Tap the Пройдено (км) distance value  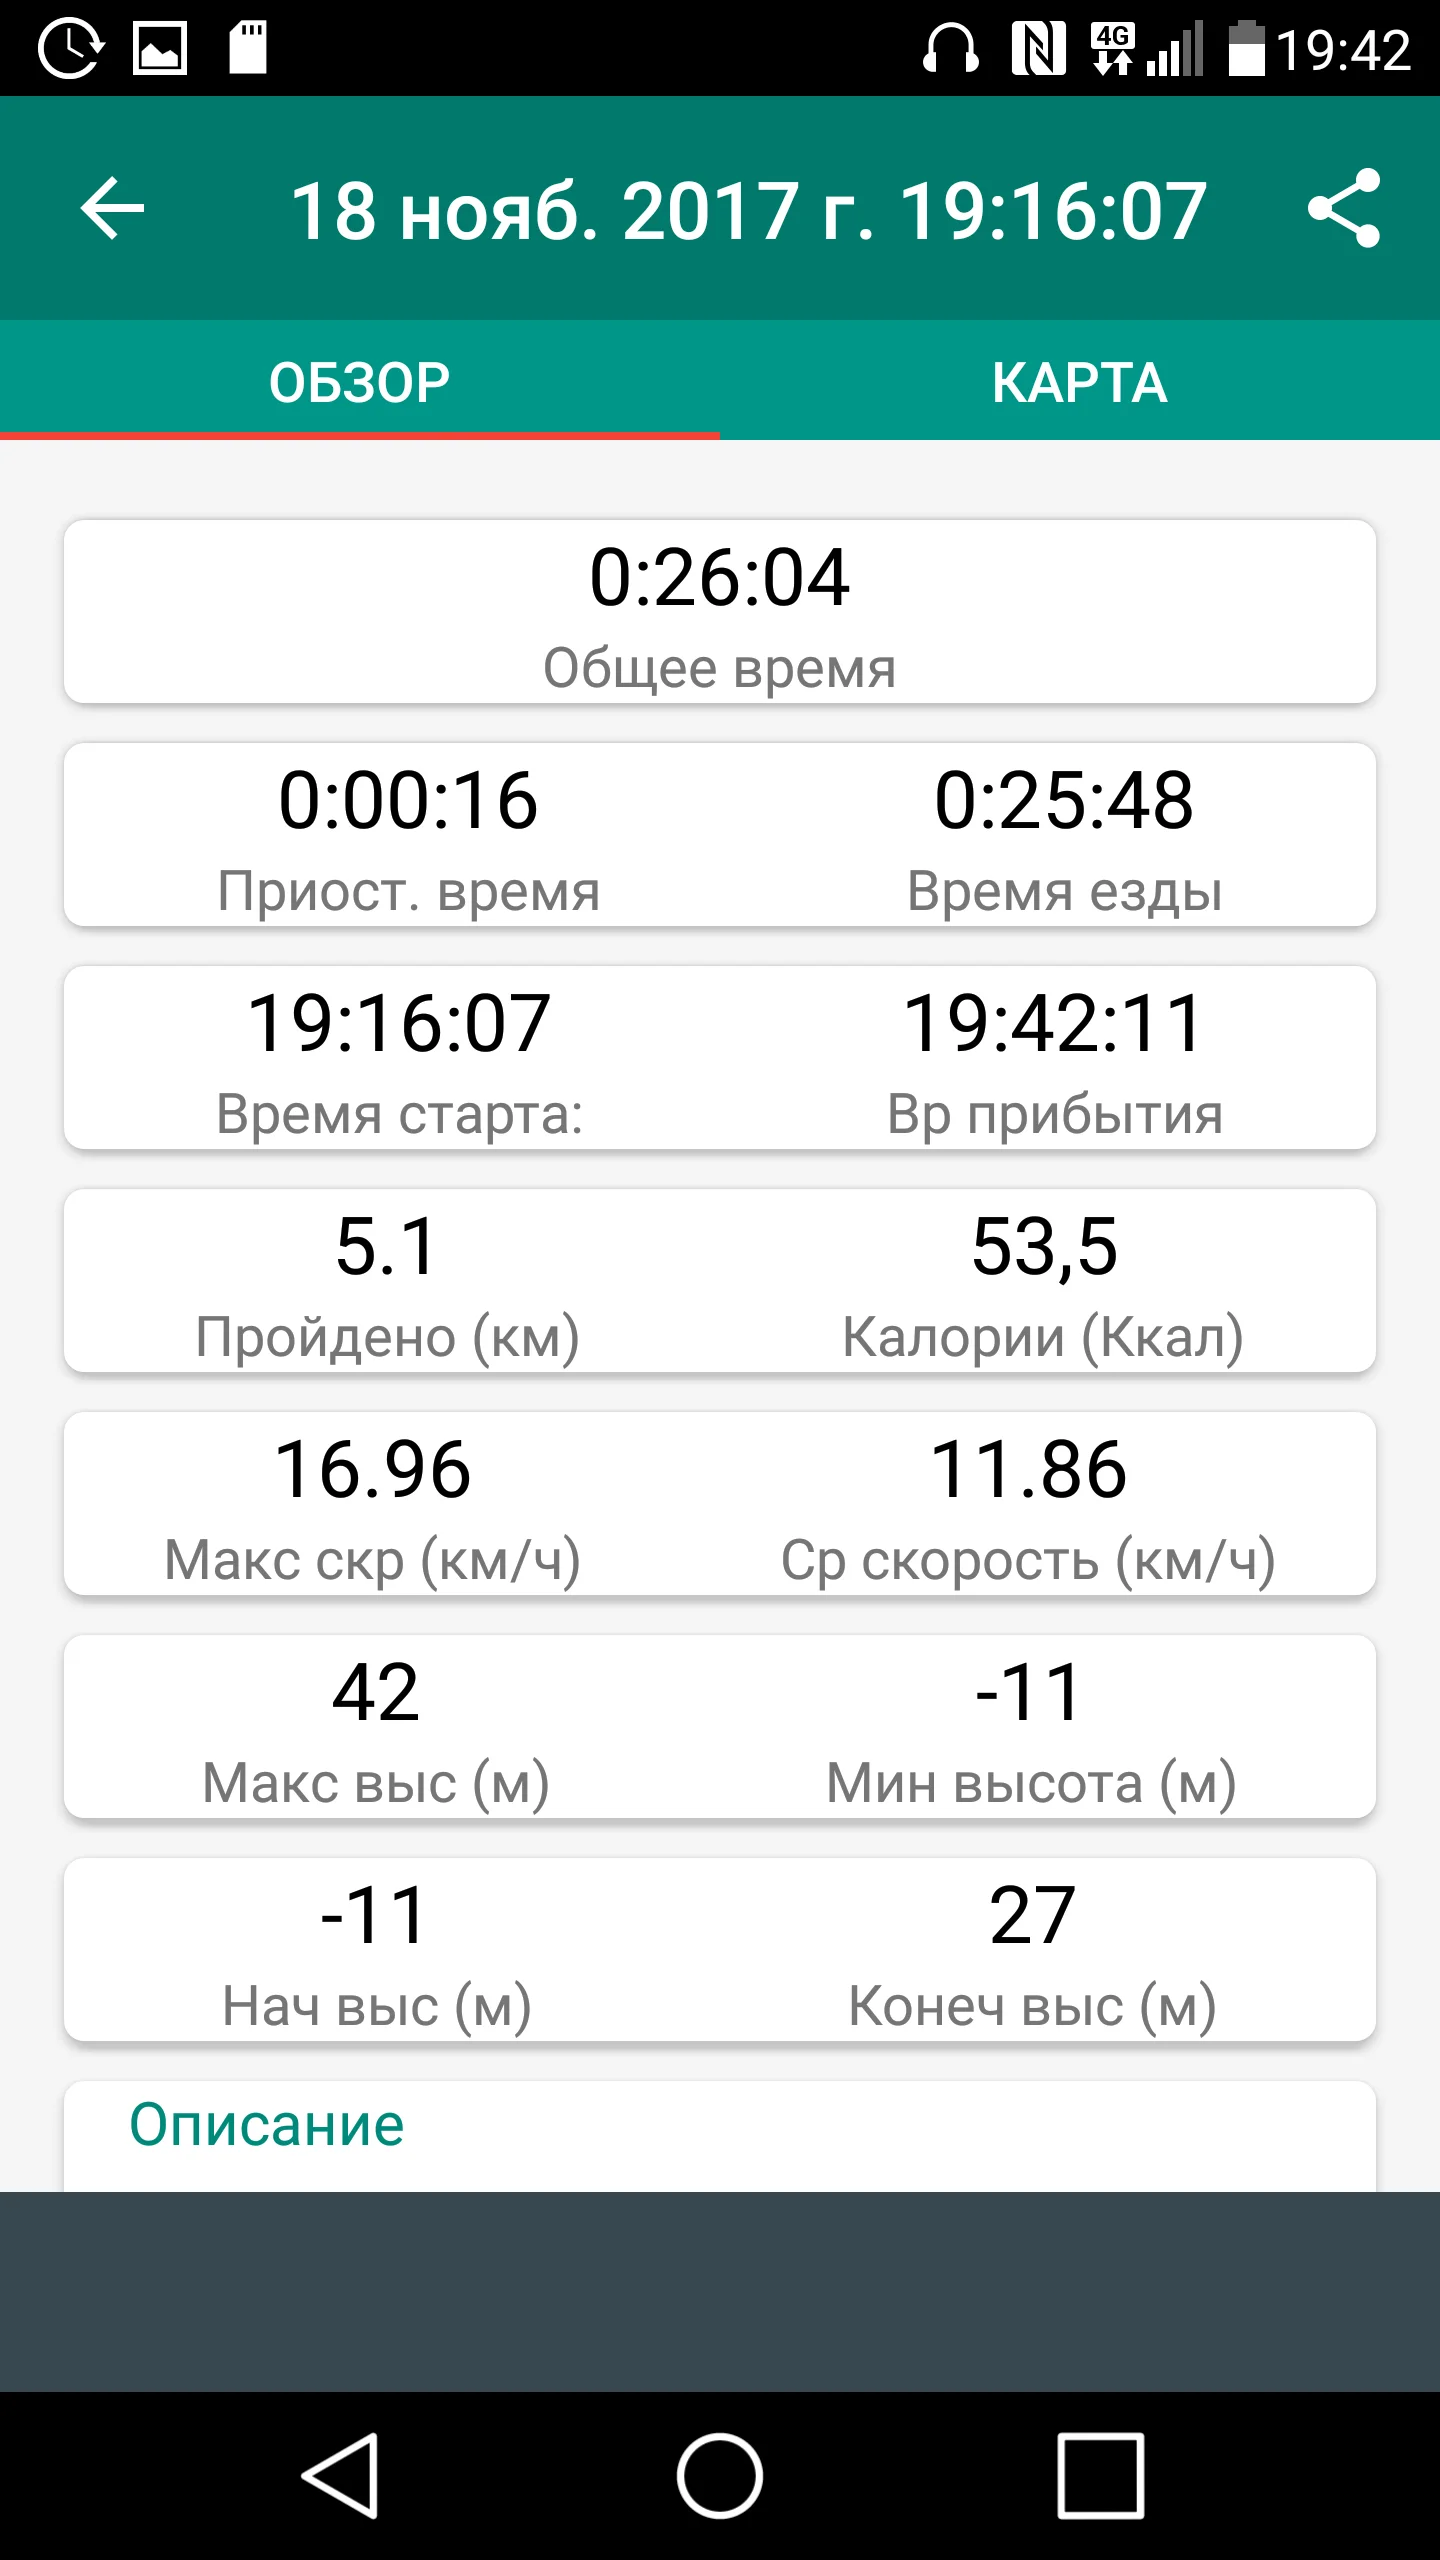387,1248
